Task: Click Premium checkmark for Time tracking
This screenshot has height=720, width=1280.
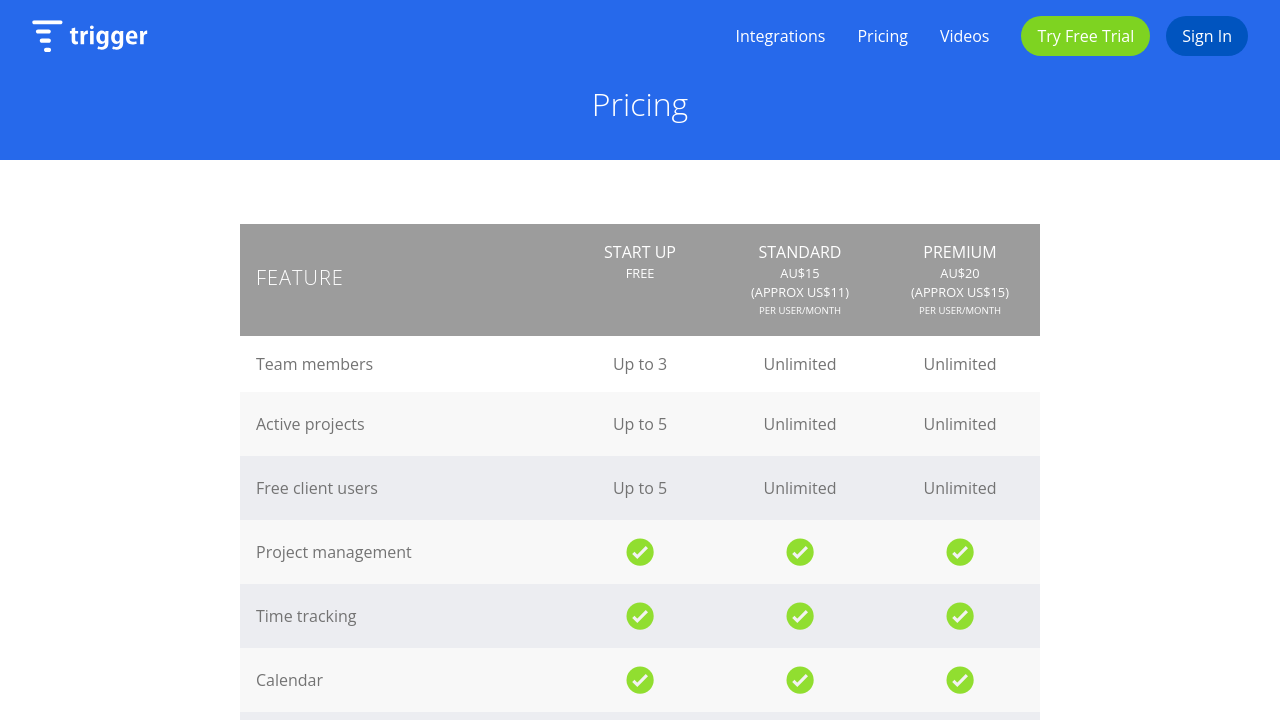Action: [960, 616]
